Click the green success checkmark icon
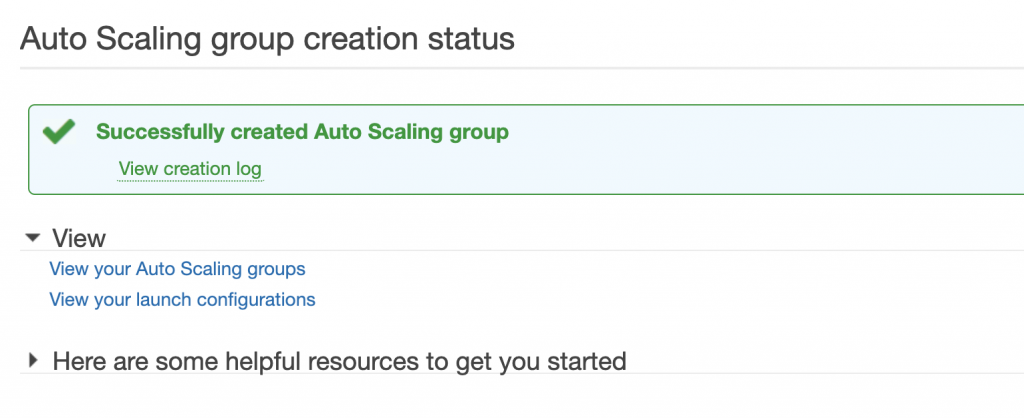 [x=59, y=132]
